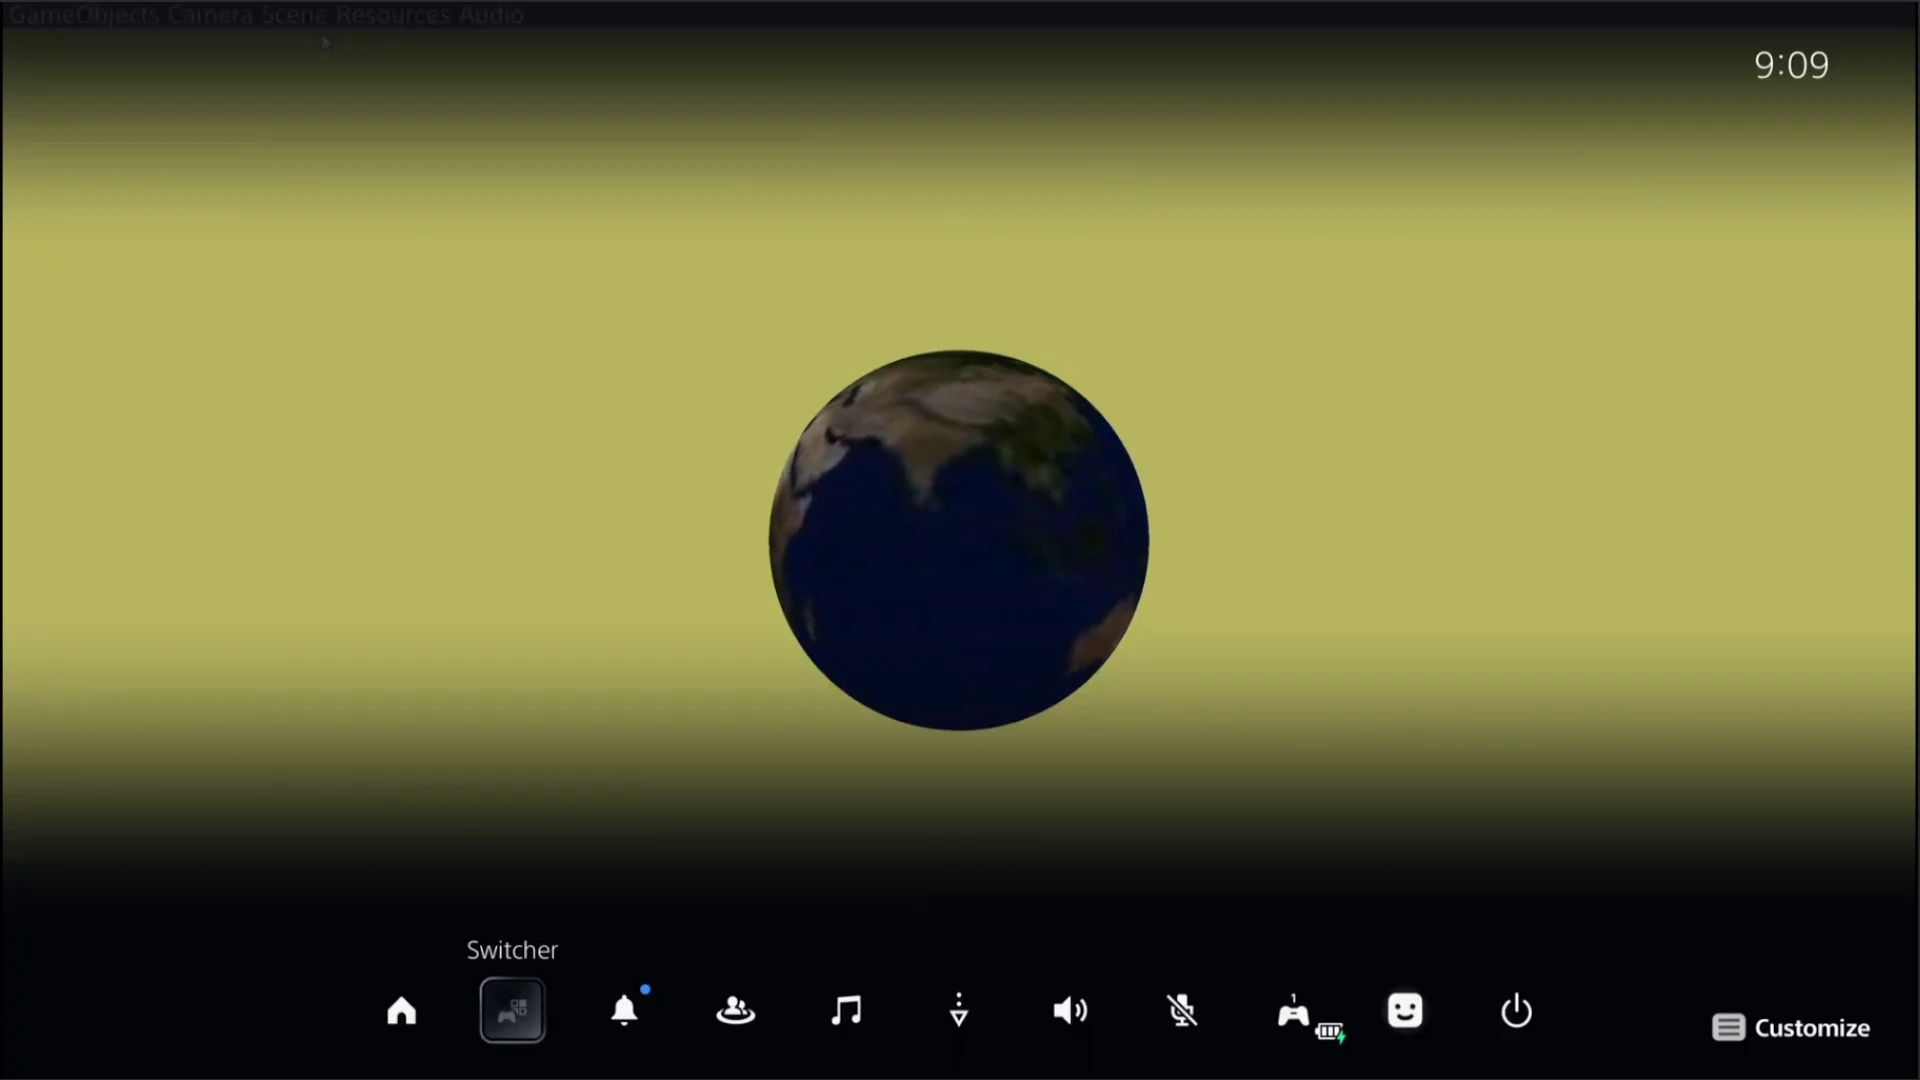This screenshot has height=1080, width=1920.
Task: Toggle the muted microphone icon
Action: point(1182,1011)
